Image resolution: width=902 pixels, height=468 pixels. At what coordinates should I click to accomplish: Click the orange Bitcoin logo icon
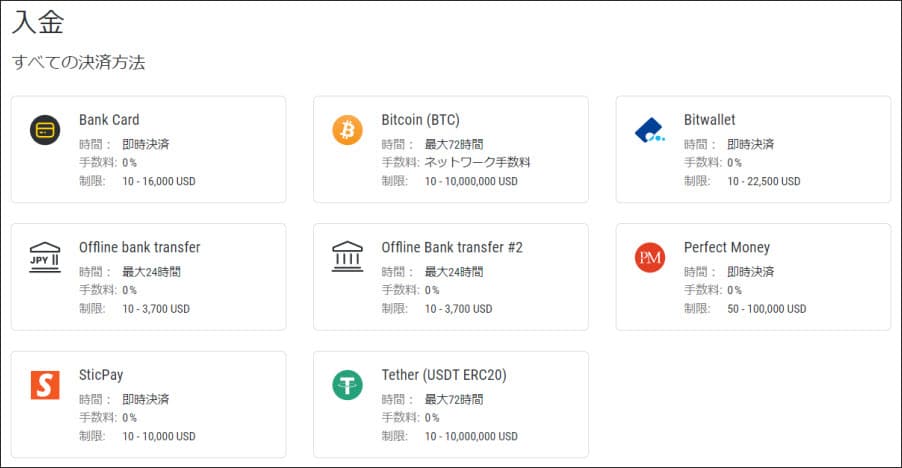pos(347,130)
